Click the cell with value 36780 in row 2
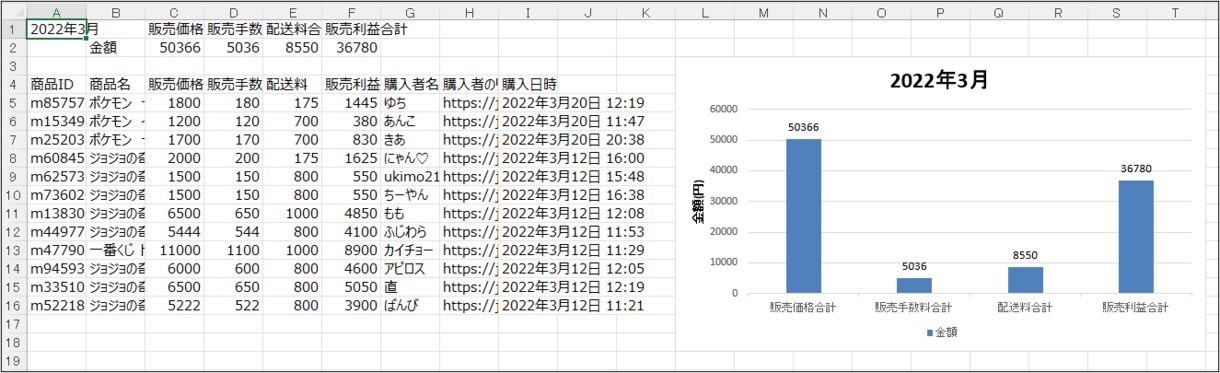The image size is (1220, 373). pos(351,47)
